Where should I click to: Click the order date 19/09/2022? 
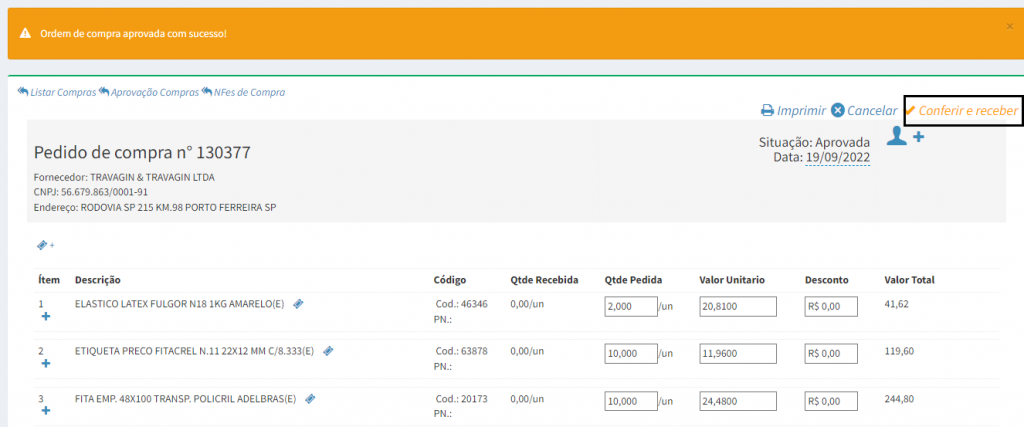837,157
